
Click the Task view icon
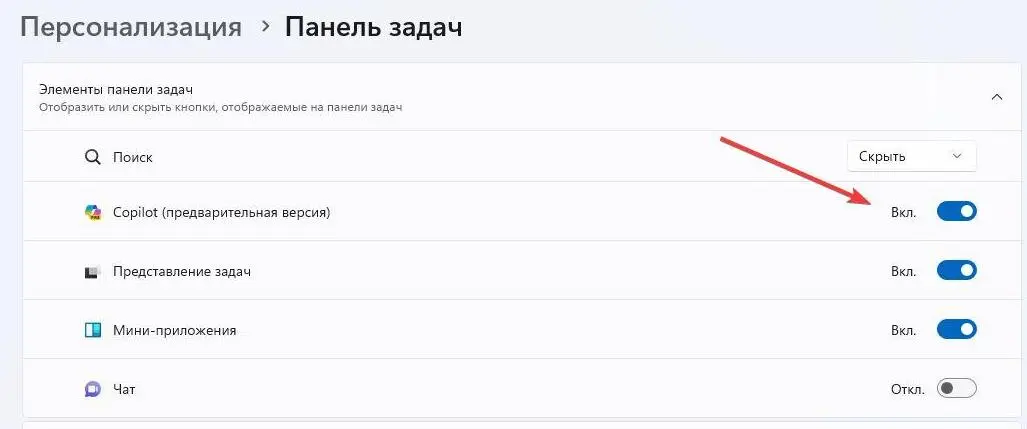click(92, 271)
